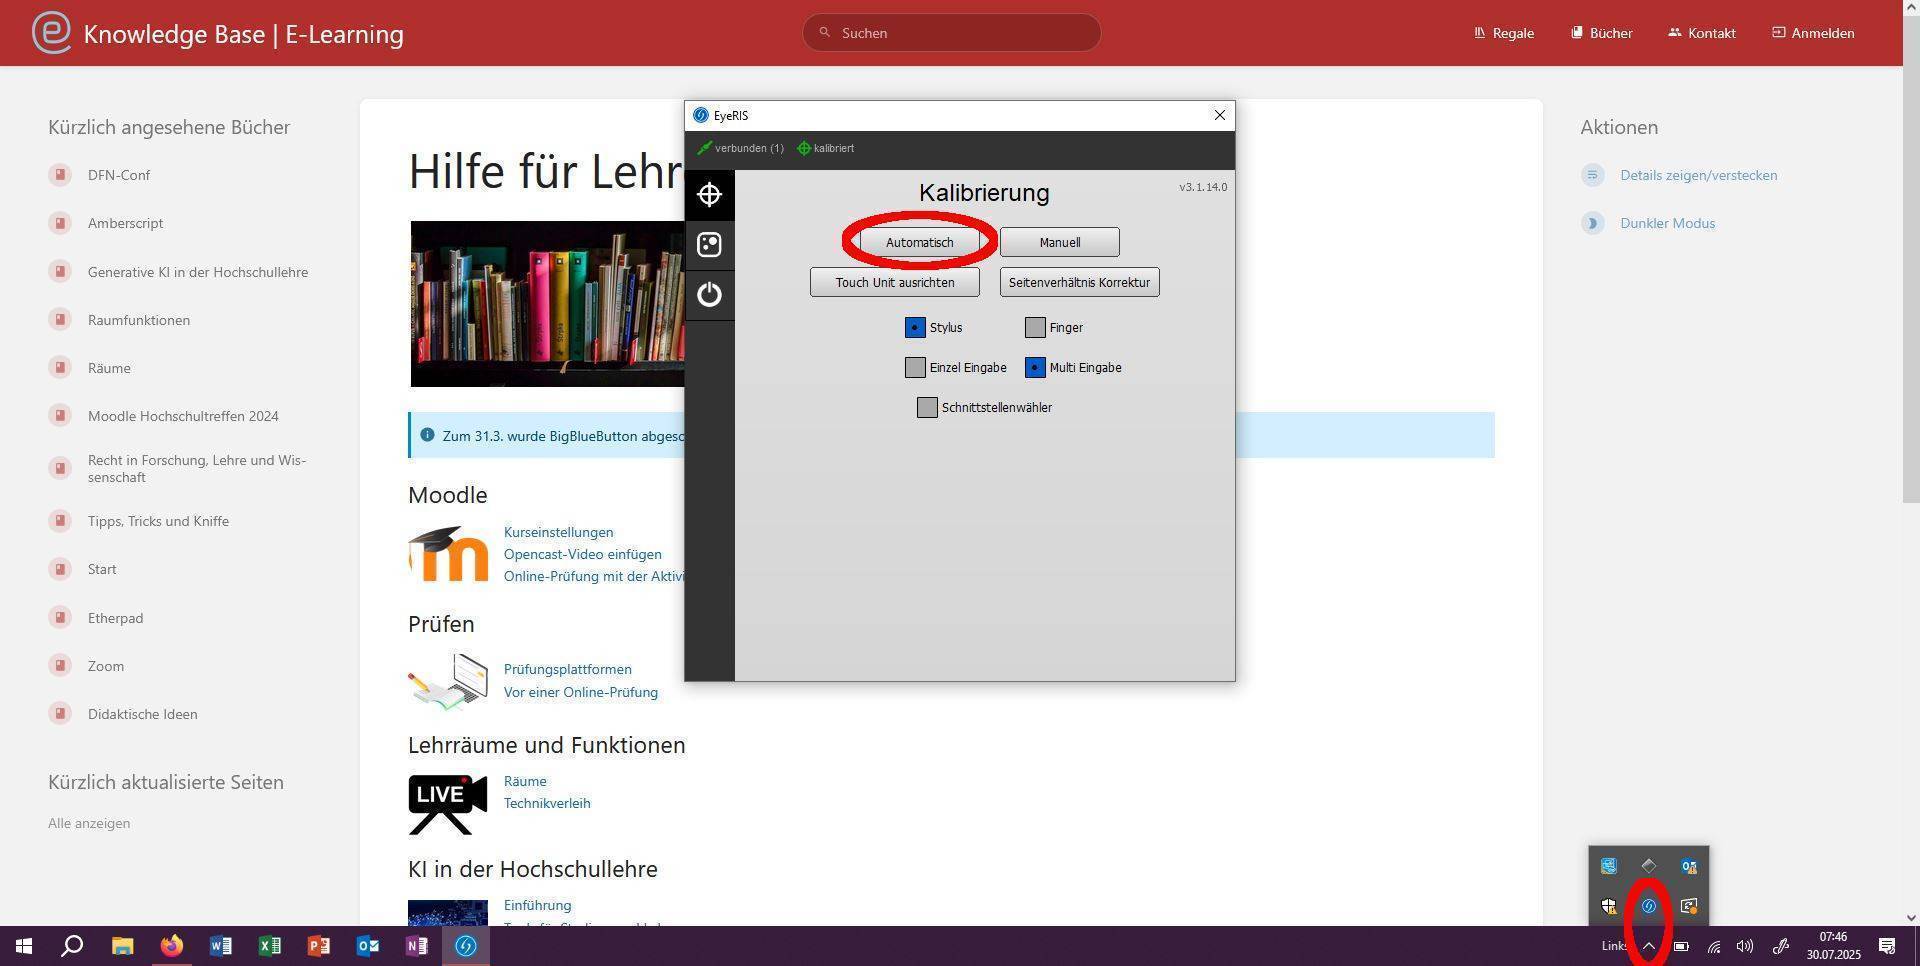Start the Automatisch calibration
1920x966 pixels.
click(x=919, y=242)
